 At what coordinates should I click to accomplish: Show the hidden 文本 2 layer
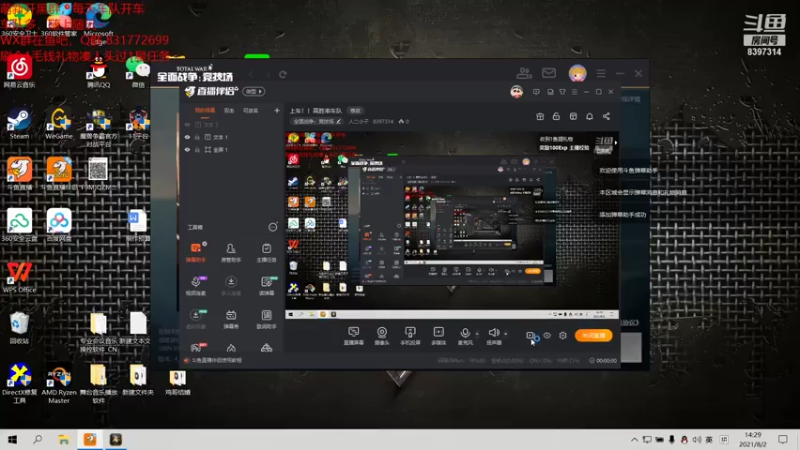tap(187, 124)
